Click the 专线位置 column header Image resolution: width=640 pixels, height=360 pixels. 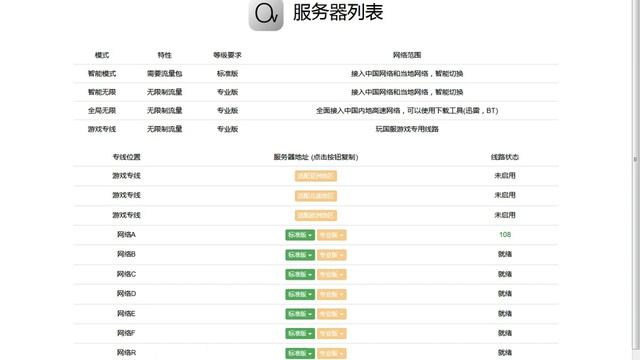127,157
